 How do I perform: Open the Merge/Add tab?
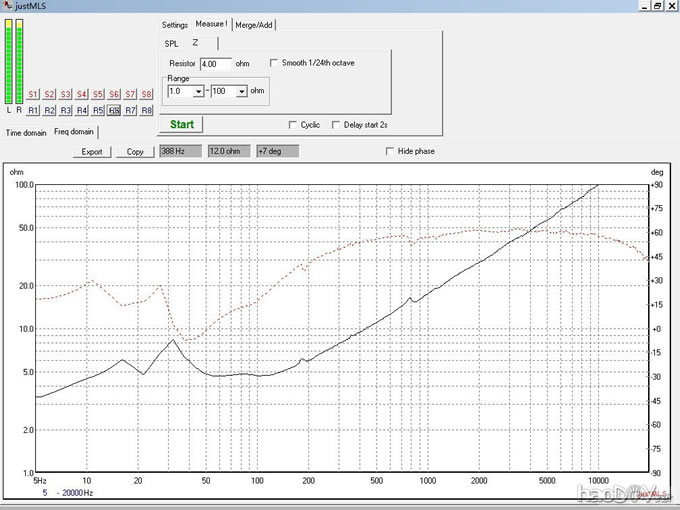254,24
